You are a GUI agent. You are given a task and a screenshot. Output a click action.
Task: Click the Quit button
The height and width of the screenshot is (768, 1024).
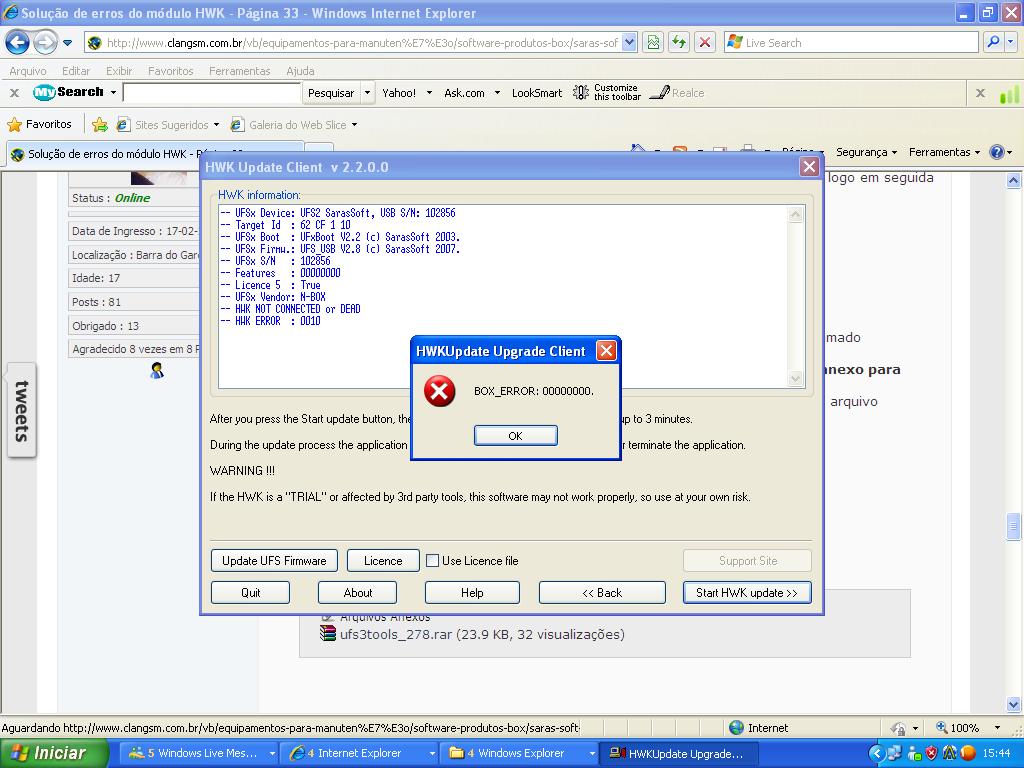(x=250, y=592)
